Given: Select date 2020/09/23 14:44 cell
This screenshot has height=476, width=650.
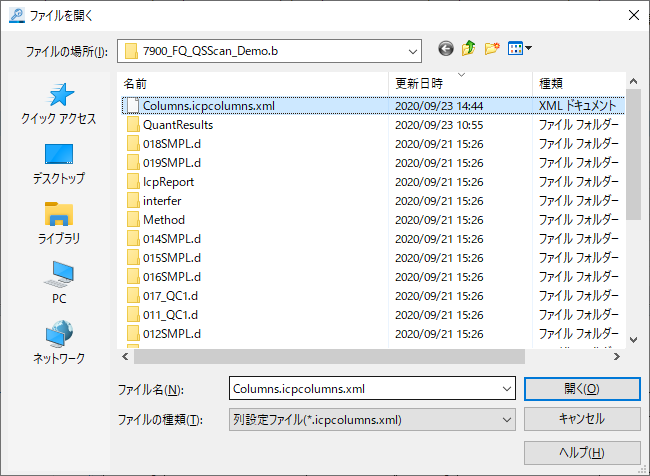Looking at the screenshot, I should (439, 106).
